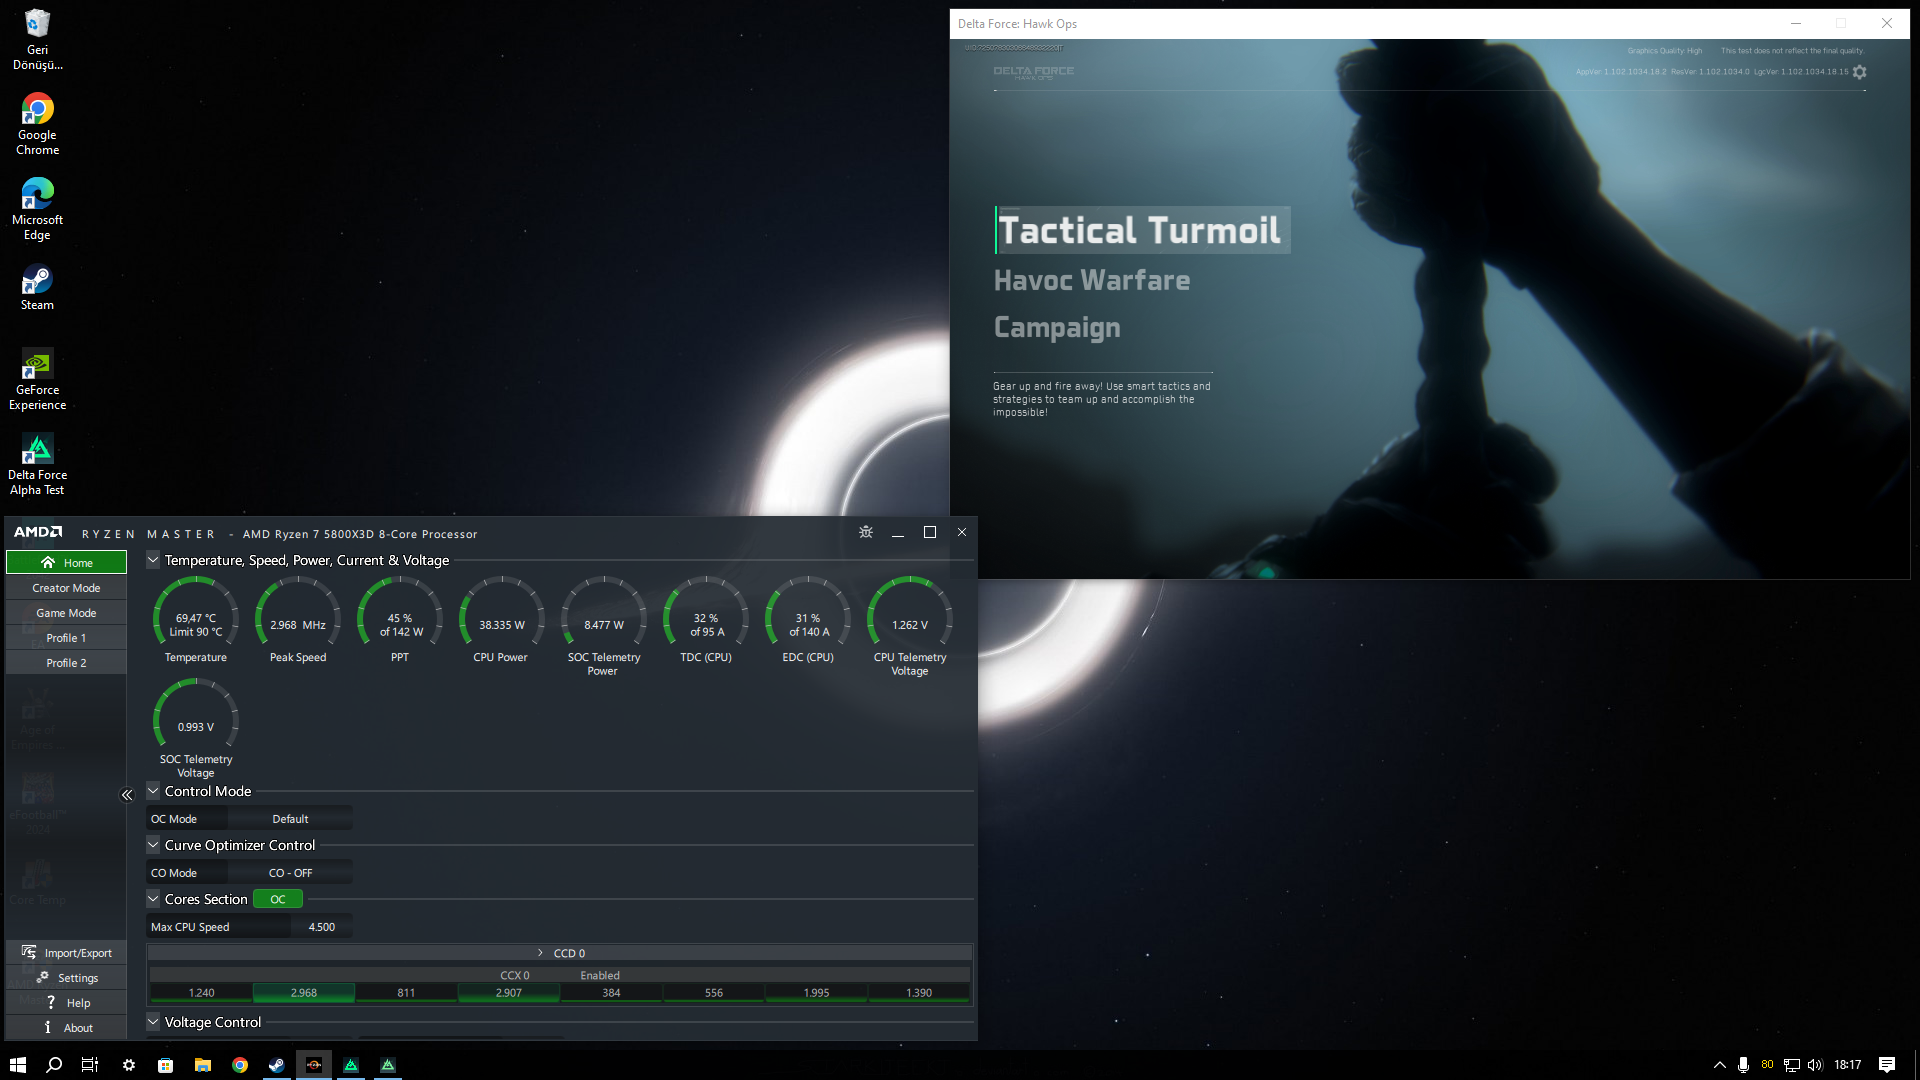Open About in Ryzen Master sidebar

67,1028
